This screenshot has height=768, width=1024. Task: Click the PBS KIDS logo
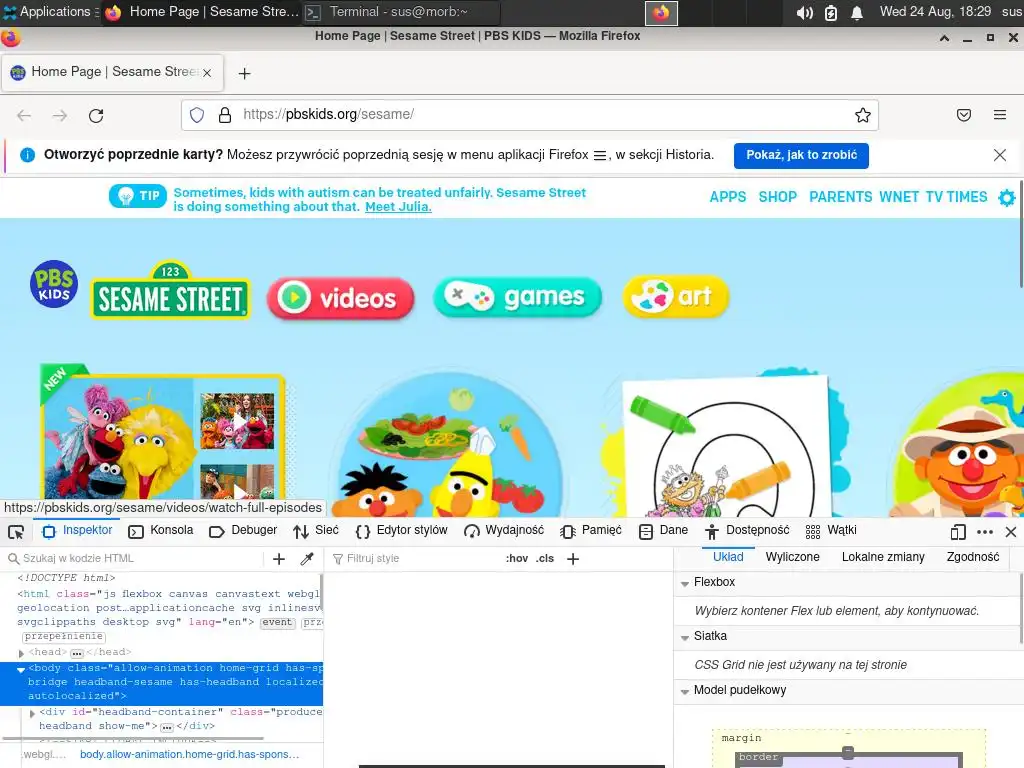pyautogui.click(x=54, y=284)
